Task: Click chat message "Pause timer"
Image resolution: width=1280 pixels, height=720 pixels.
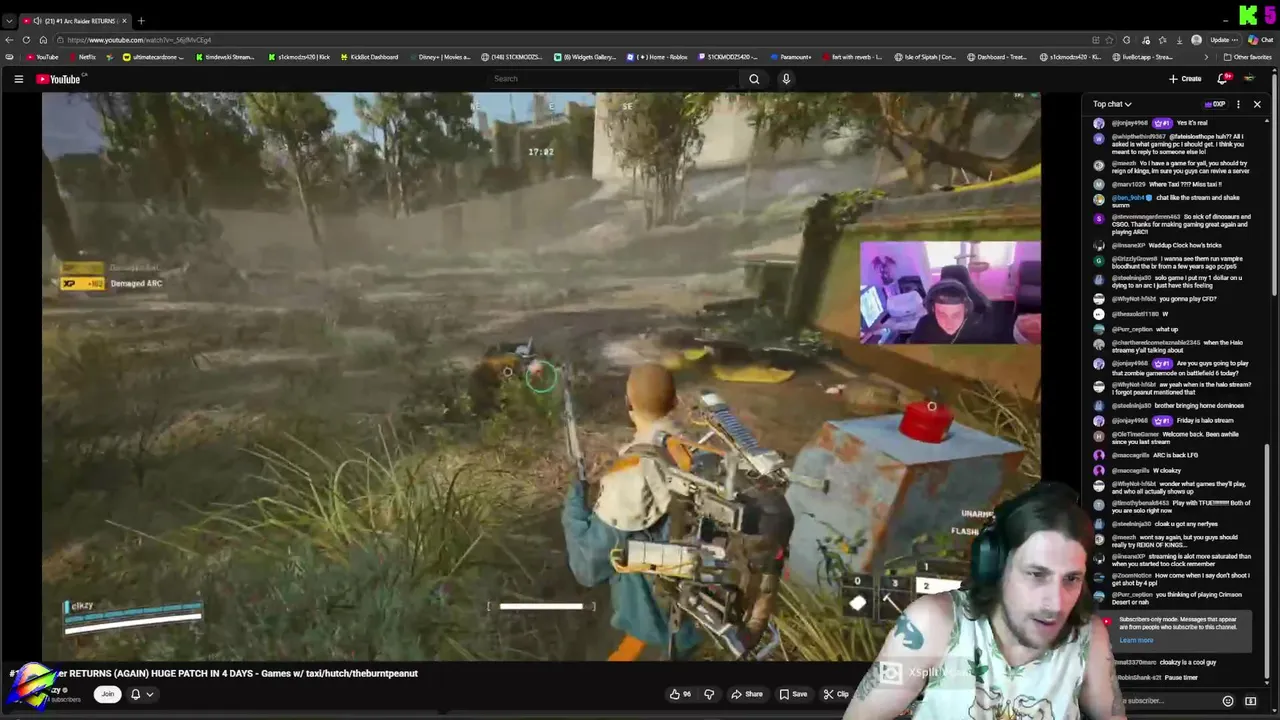Action: tap(1181, 678)
